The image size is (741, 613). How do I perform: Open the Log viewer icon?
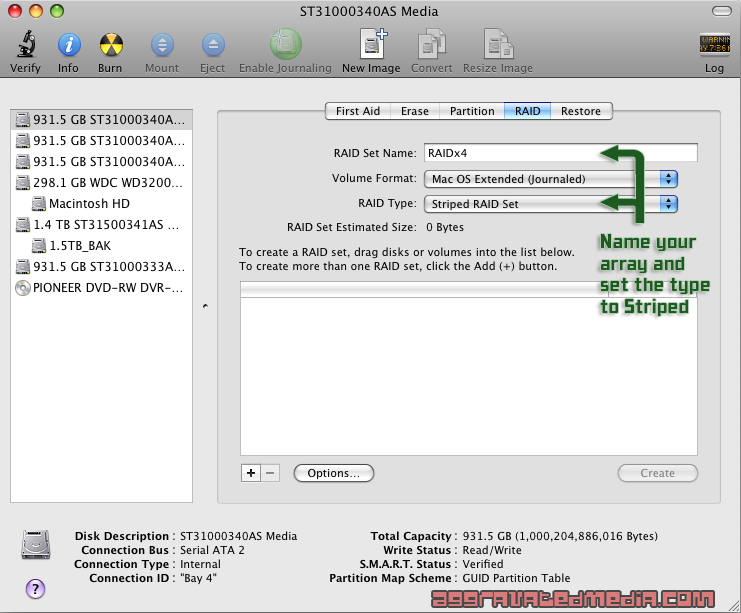(x=715, y=44)
